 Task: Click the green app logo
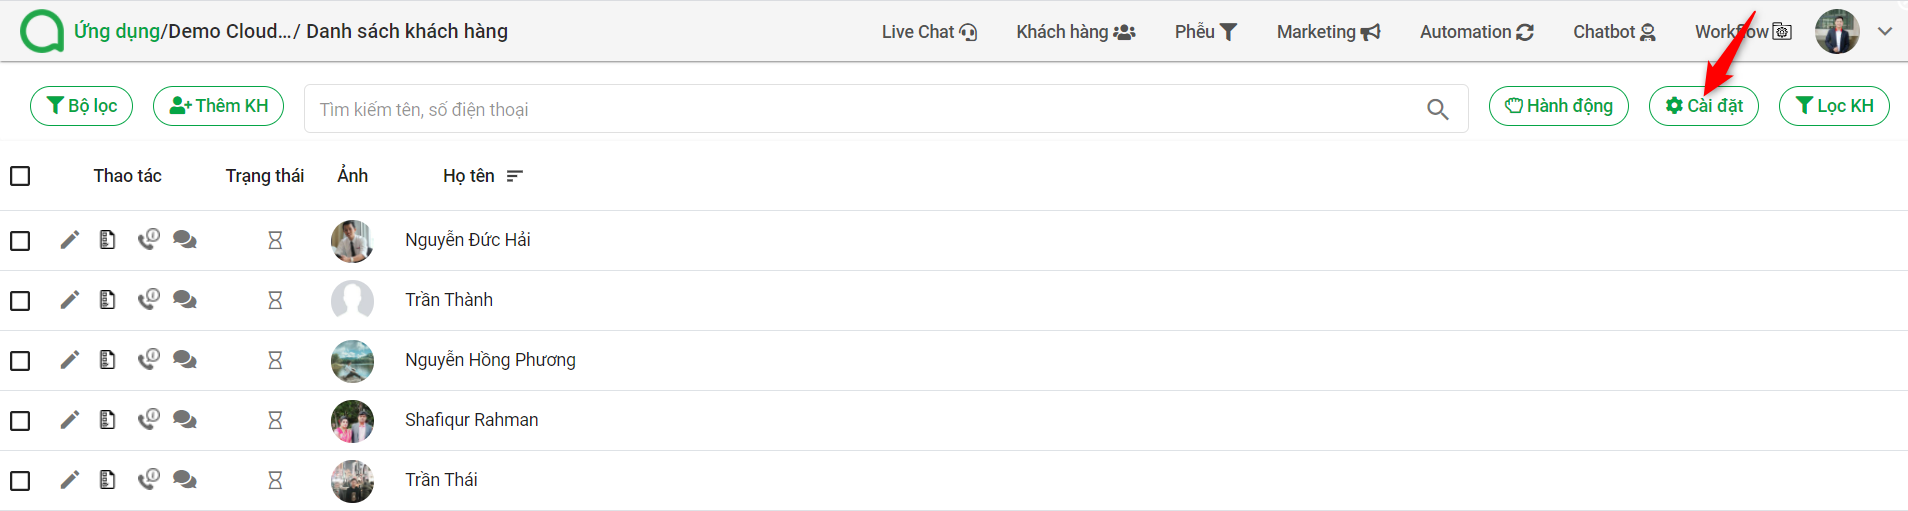click(x=42, y=31)
